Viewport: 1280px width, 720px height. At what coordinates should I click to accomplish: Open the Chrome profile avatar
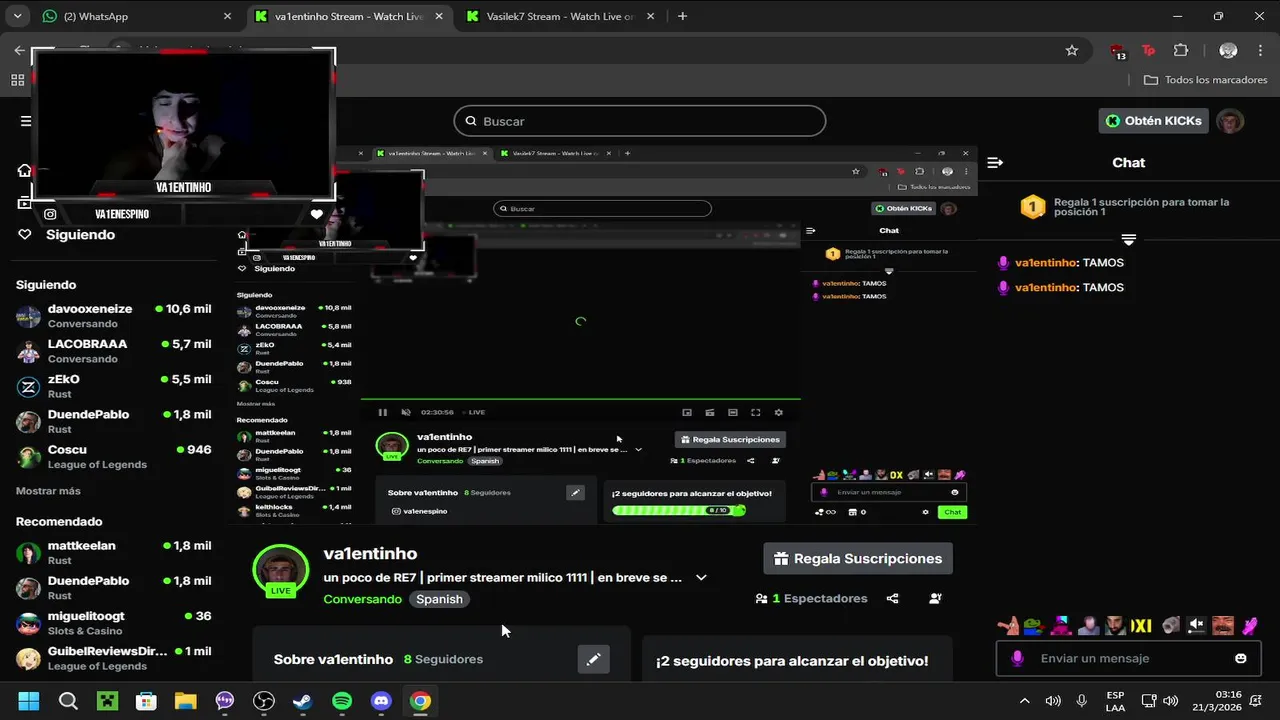click(1229, 50)
